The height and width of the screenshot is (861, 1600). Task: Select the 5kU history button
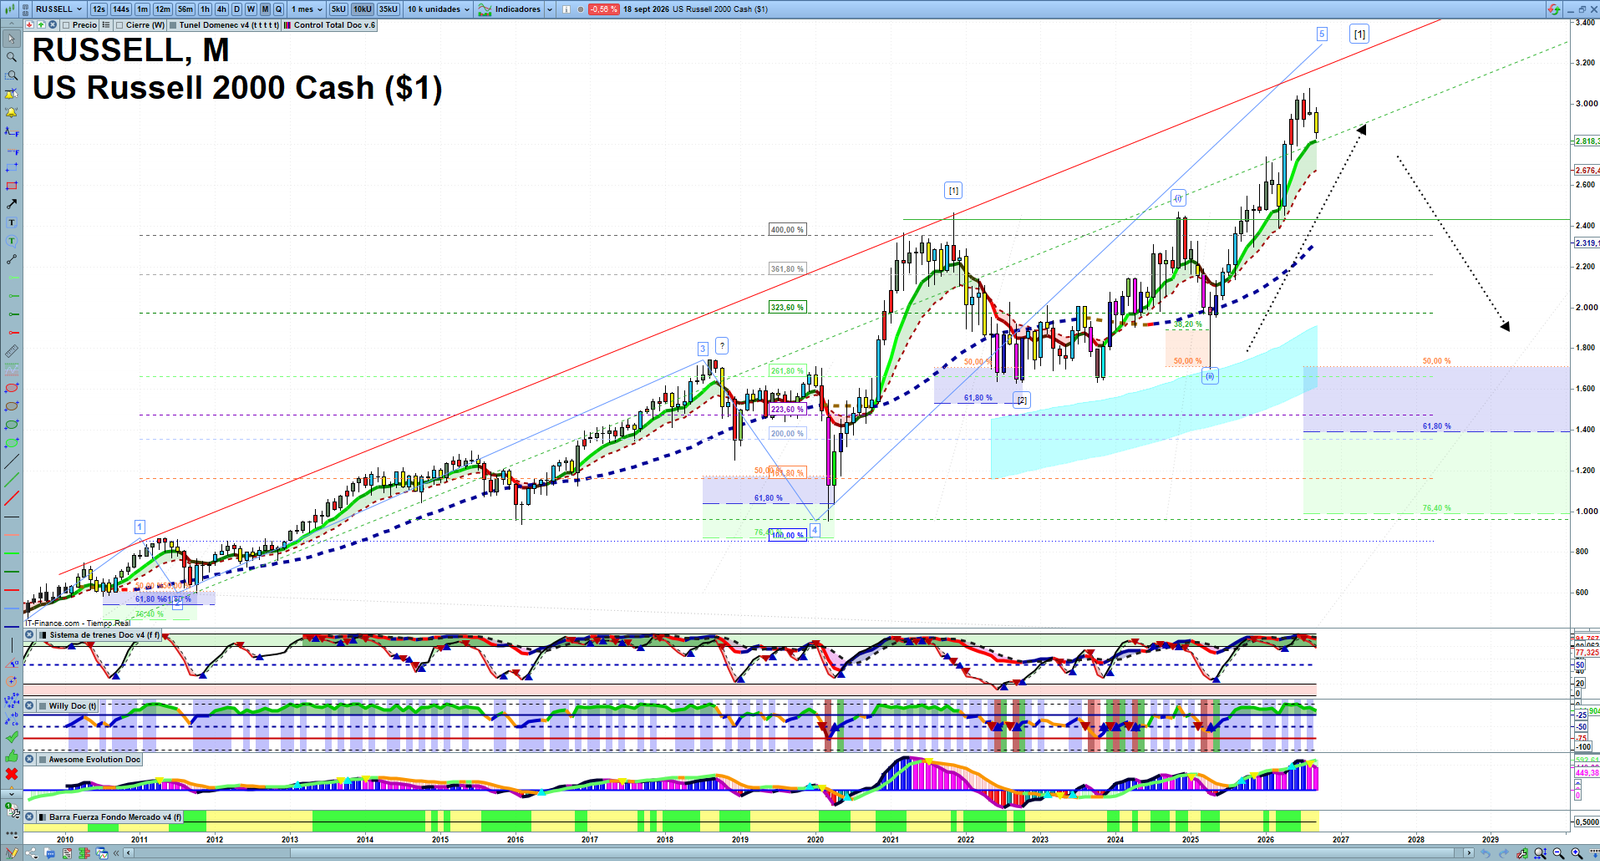339,9
